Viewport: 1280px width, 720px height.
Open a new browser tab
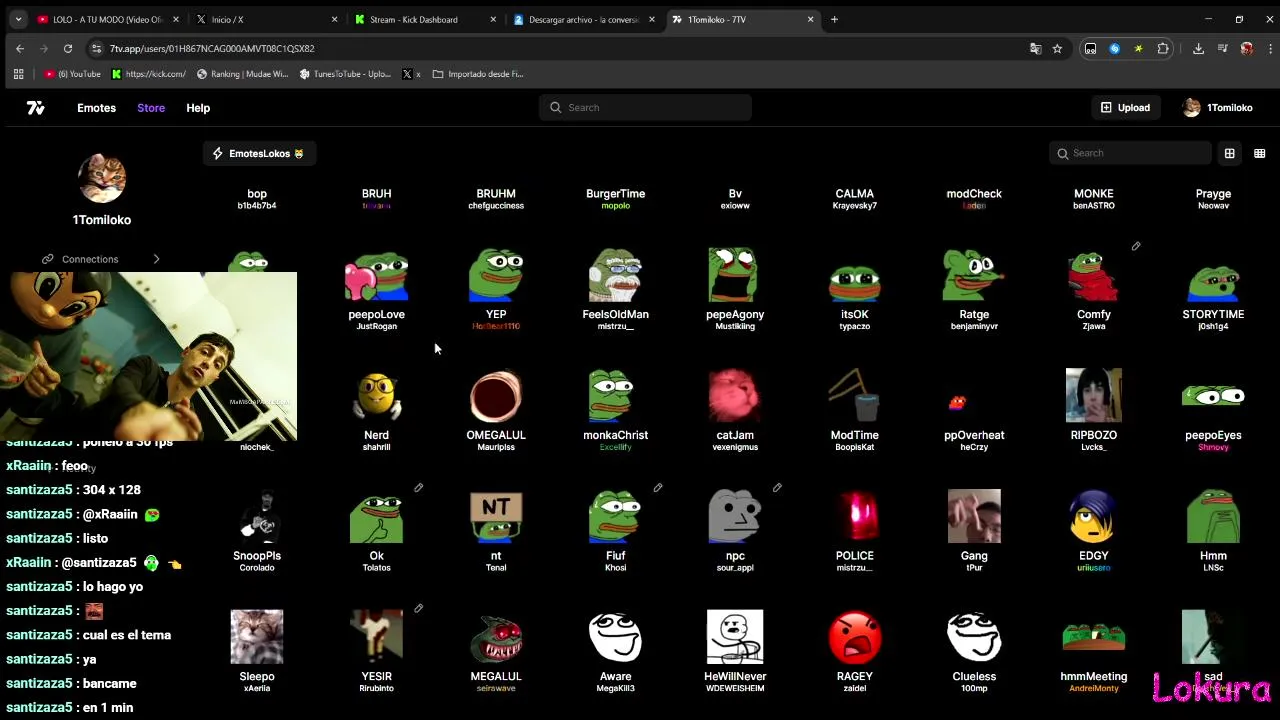coord(834,19)
